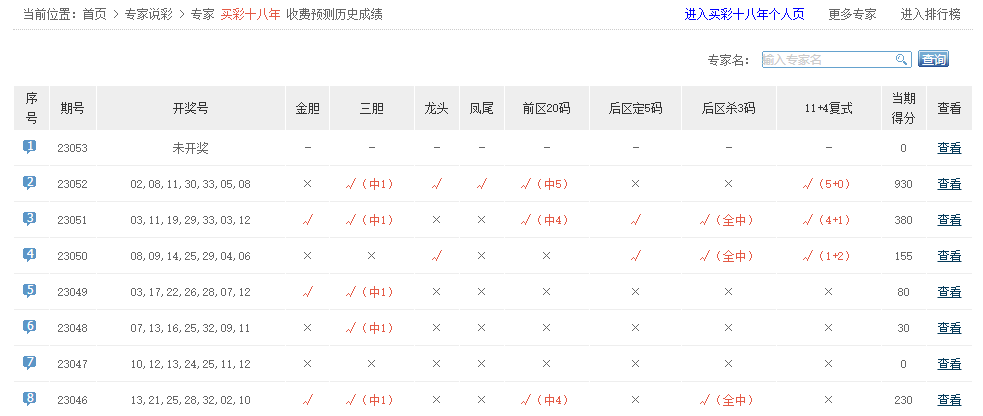Click the row number 7 badge icon
The width and height of the screenshot is (983, 416).
click(x=30, y=363)
